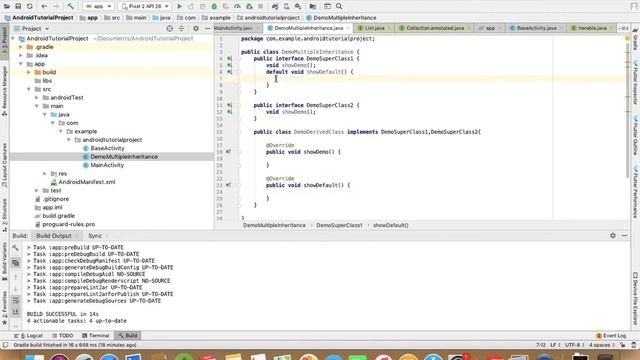Viewport: 640px width, 360px height.
Task: Navigate back with the left arrow icon
Action: (x=44, y=7)
